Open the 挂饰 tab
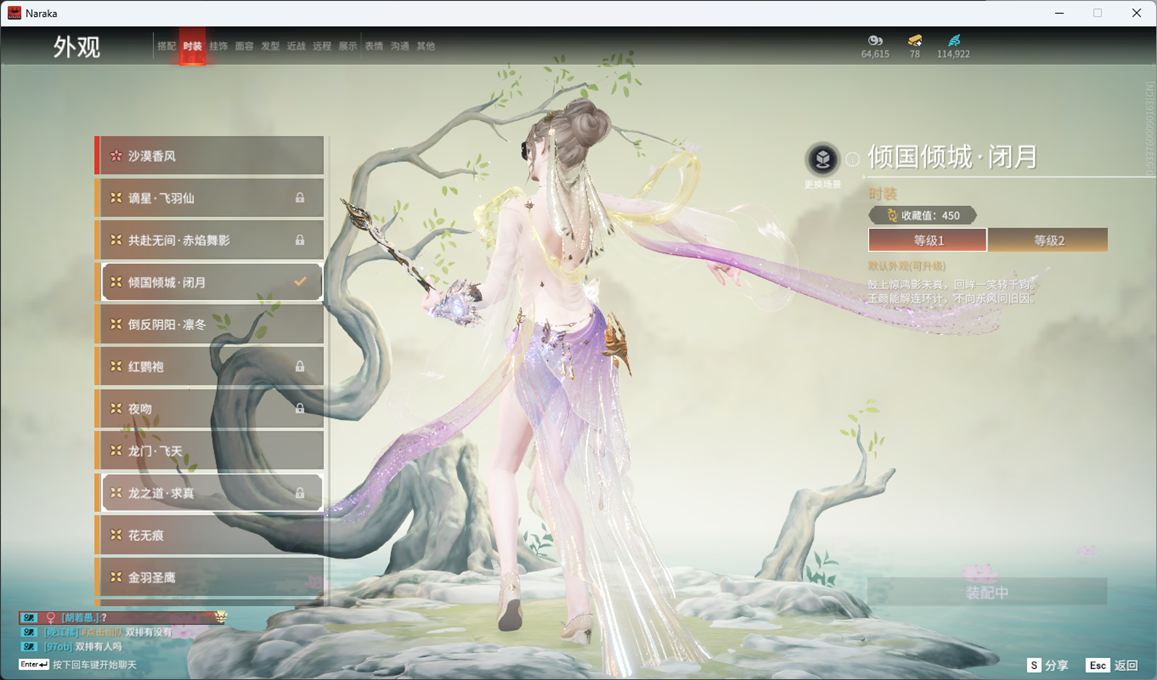This screenshot has height=680, width=1157. pos(218,46)
